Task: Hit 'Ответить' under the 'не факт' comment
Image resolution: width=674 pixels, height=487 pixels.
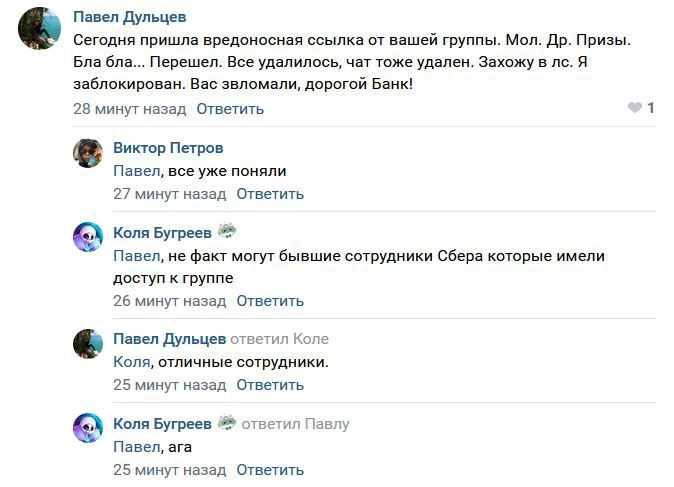Action: tap(270, 300)
